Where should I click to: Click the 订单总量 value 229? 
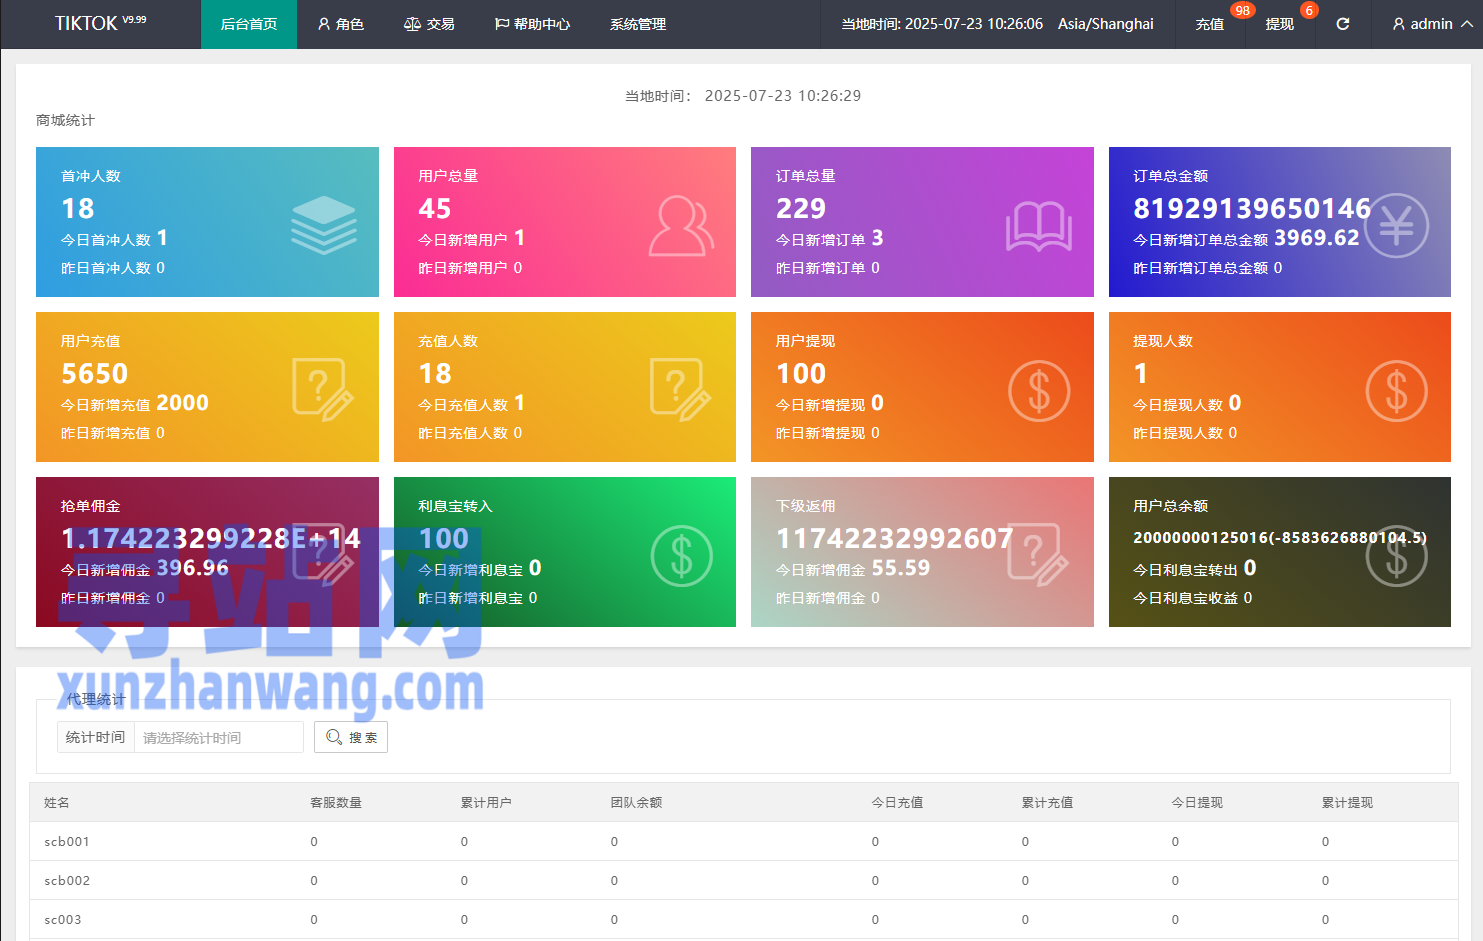click(x=801, y=208)
